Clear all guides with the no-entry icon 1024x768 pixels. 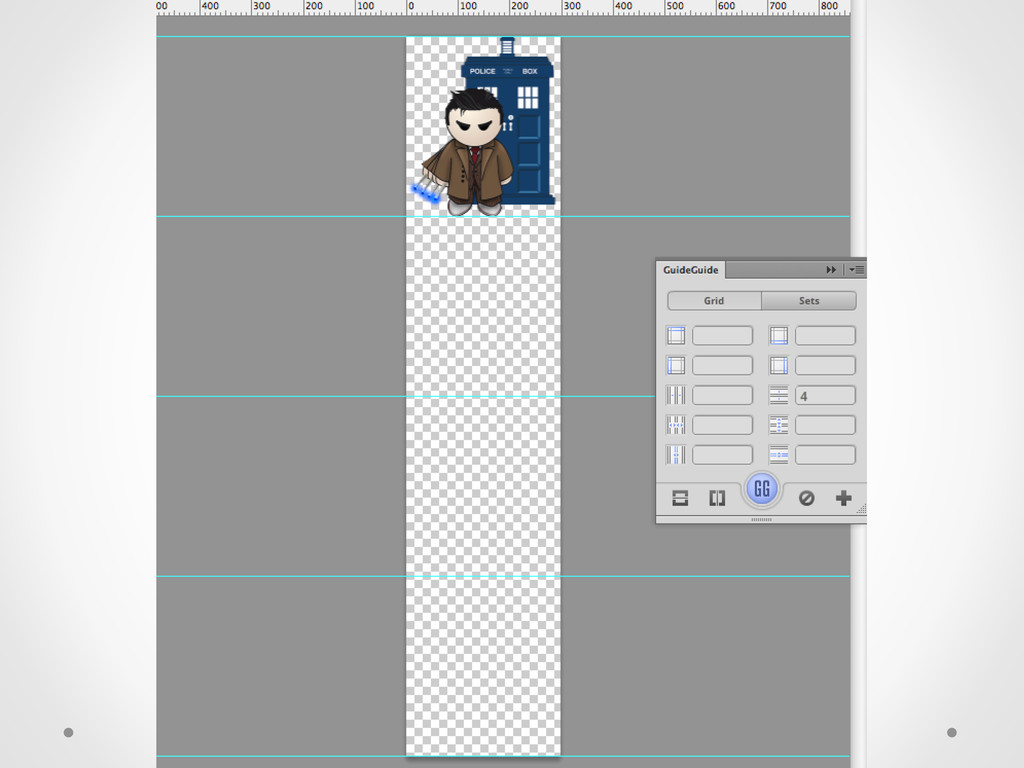tap(807, 498)
